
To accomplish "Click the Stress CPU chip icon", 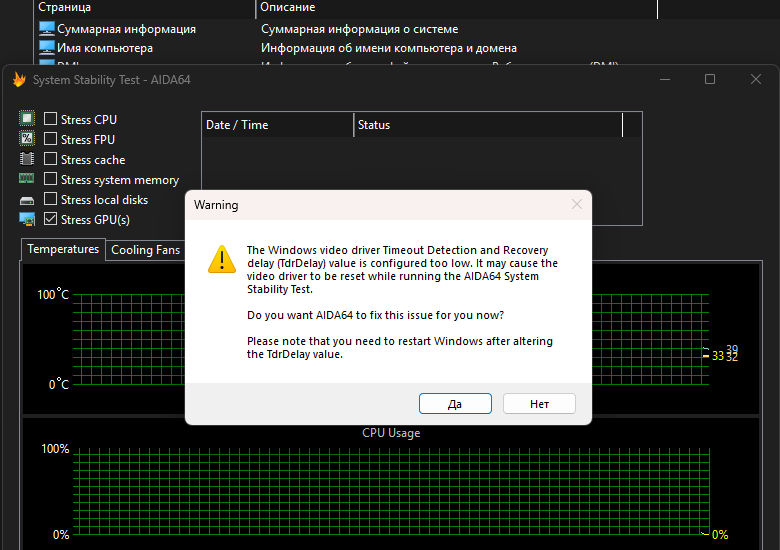I will click(27, 118).
